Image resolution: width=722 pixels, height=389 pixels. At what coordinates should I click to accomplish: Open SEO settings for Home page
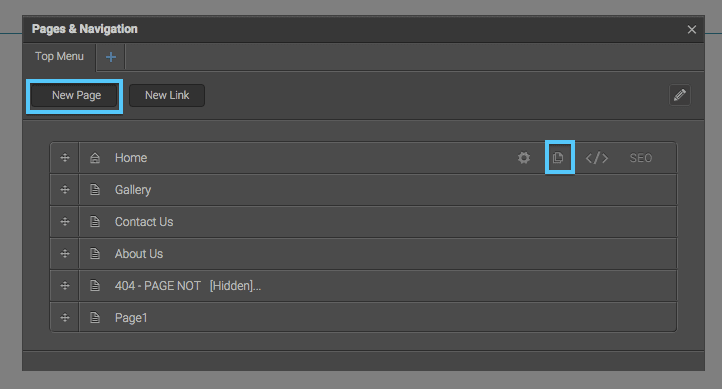coord(640,158)
